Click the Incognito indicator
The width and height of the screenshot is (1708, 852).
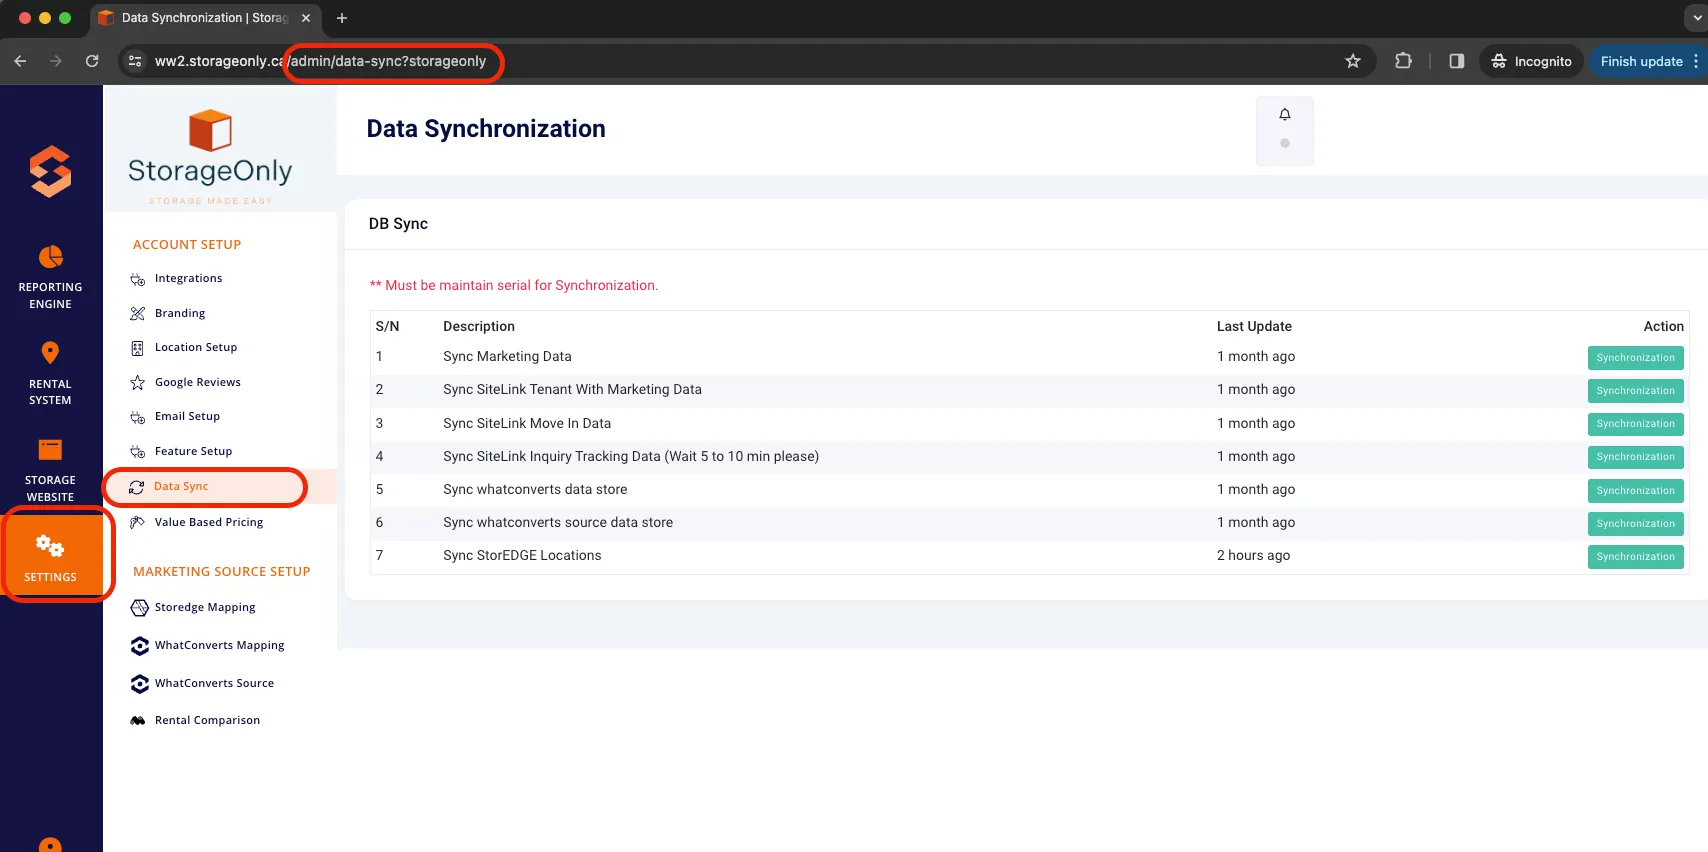coord(1531,61)
